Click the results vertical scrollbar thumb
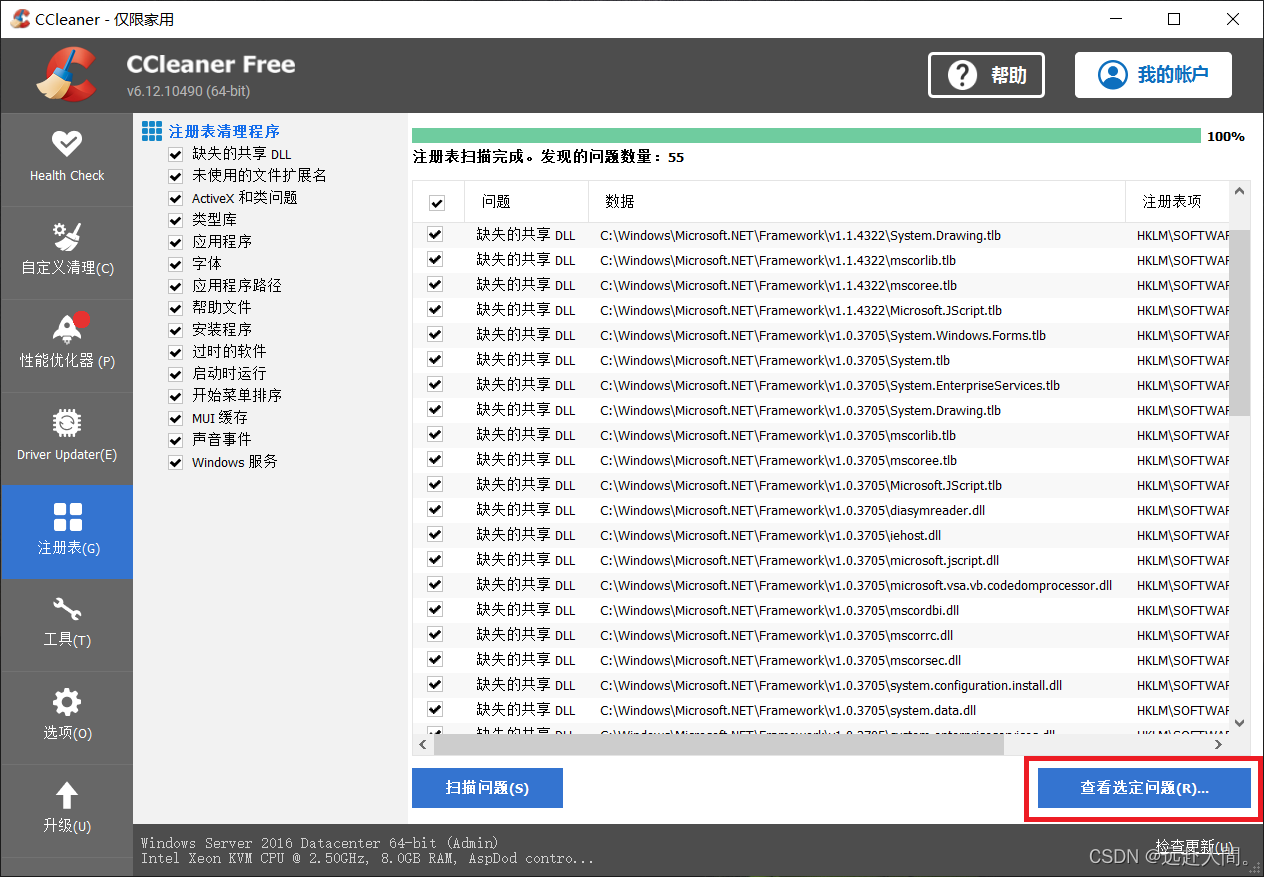1264x877 pixels. pos(1240,322)
